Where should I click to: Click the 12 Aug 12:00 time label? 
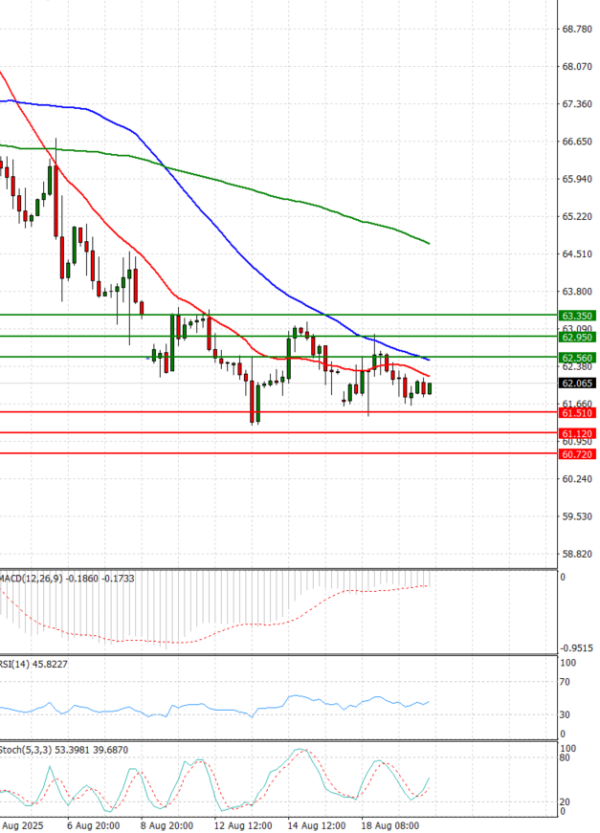243,826
